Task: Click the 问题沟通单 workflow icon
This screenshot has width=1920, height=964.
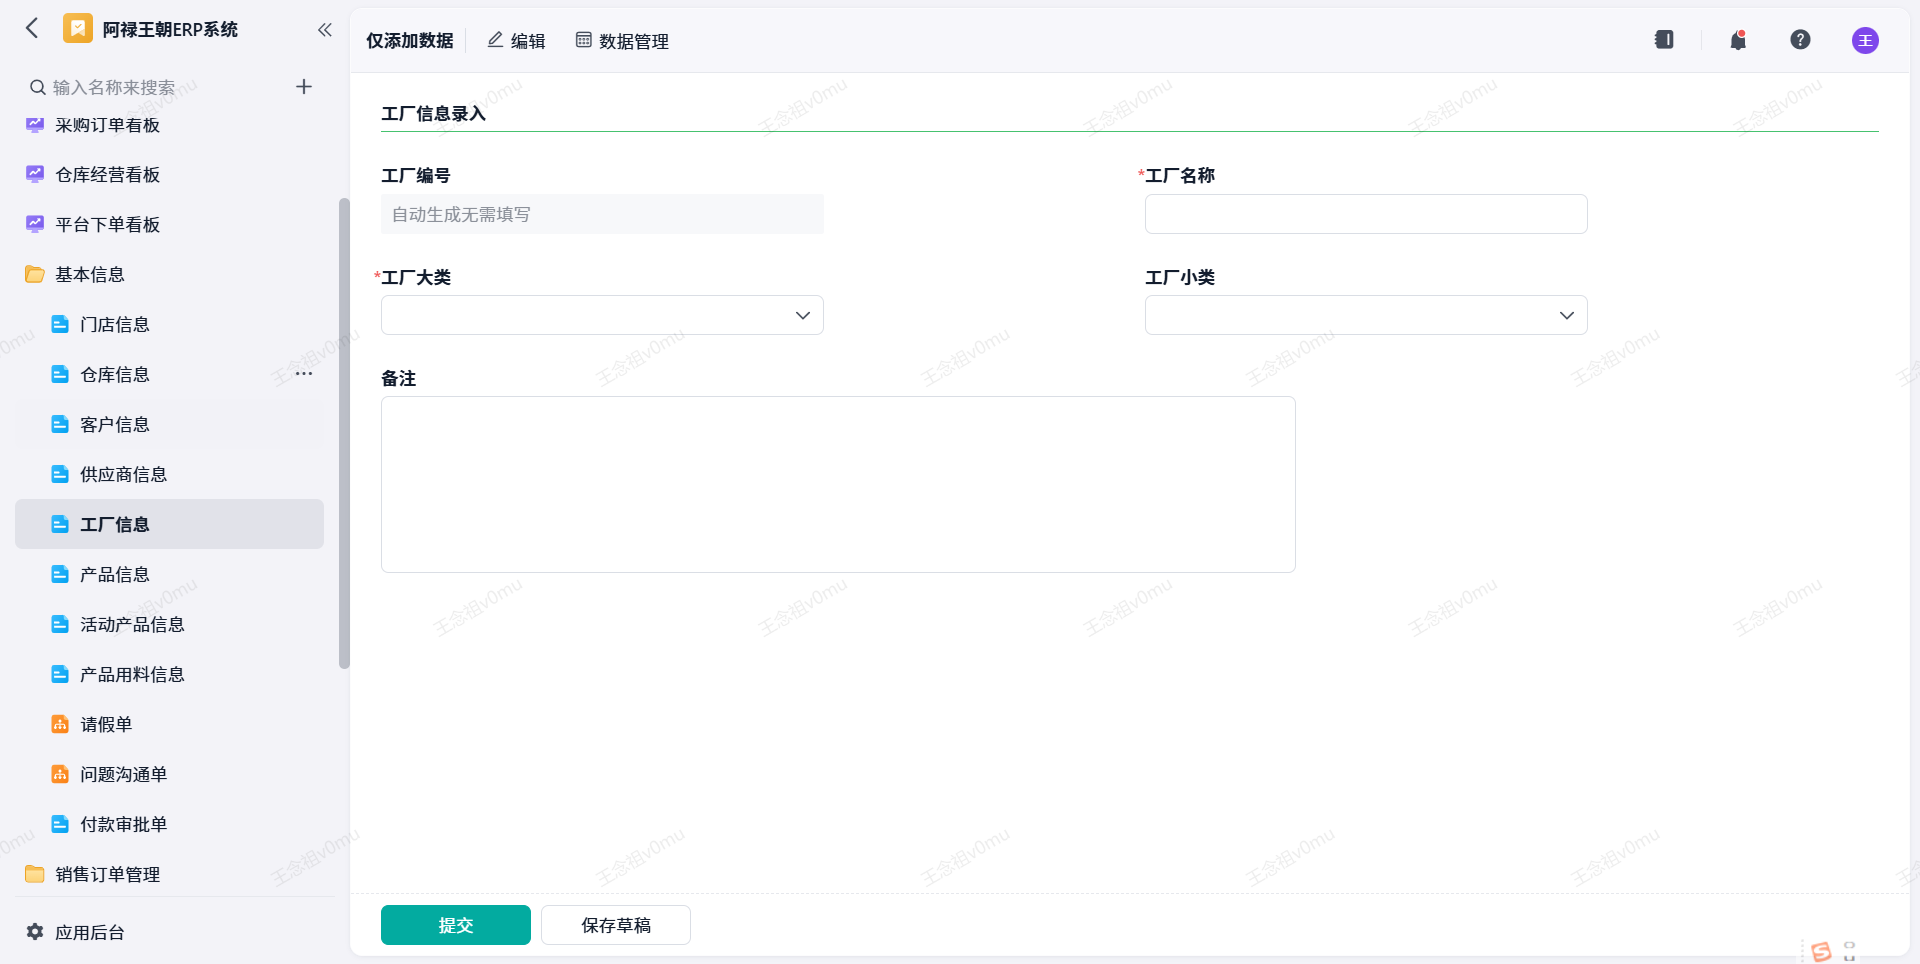Action: (x=60, y=774)
